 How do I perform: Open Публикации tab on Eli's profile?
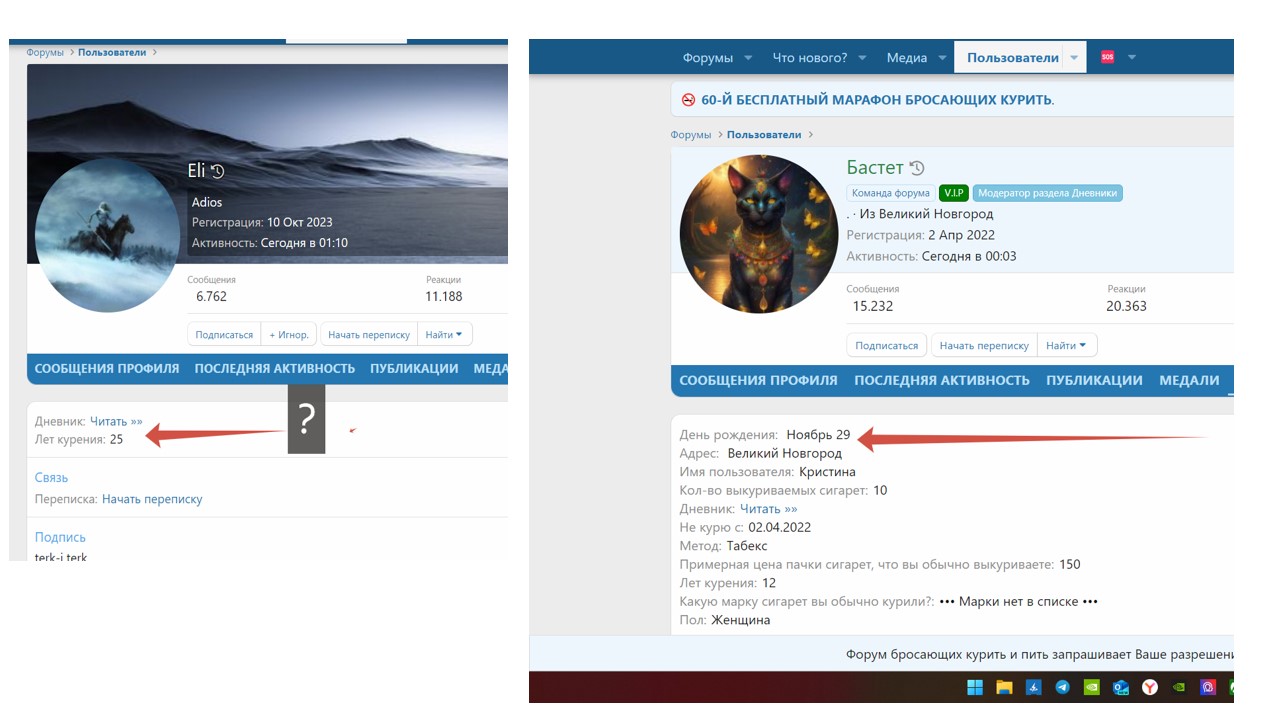click(x=414, y=368)
